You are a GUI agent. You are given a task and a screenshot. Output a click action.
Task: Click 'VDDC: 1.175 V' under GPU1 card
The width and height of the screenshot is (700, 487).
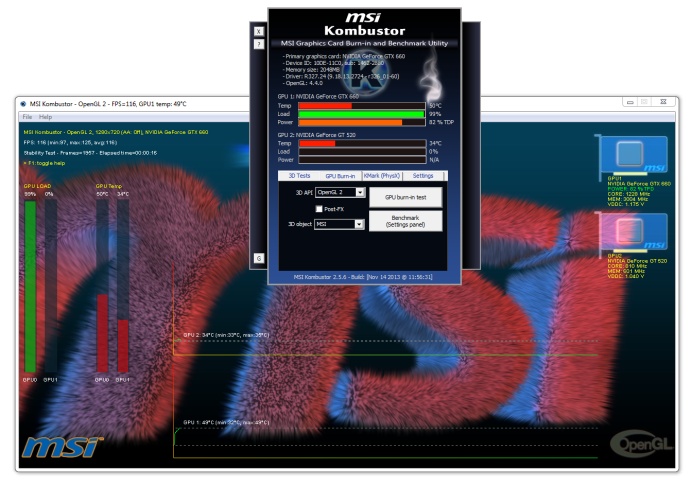click(x=625, y=204)
